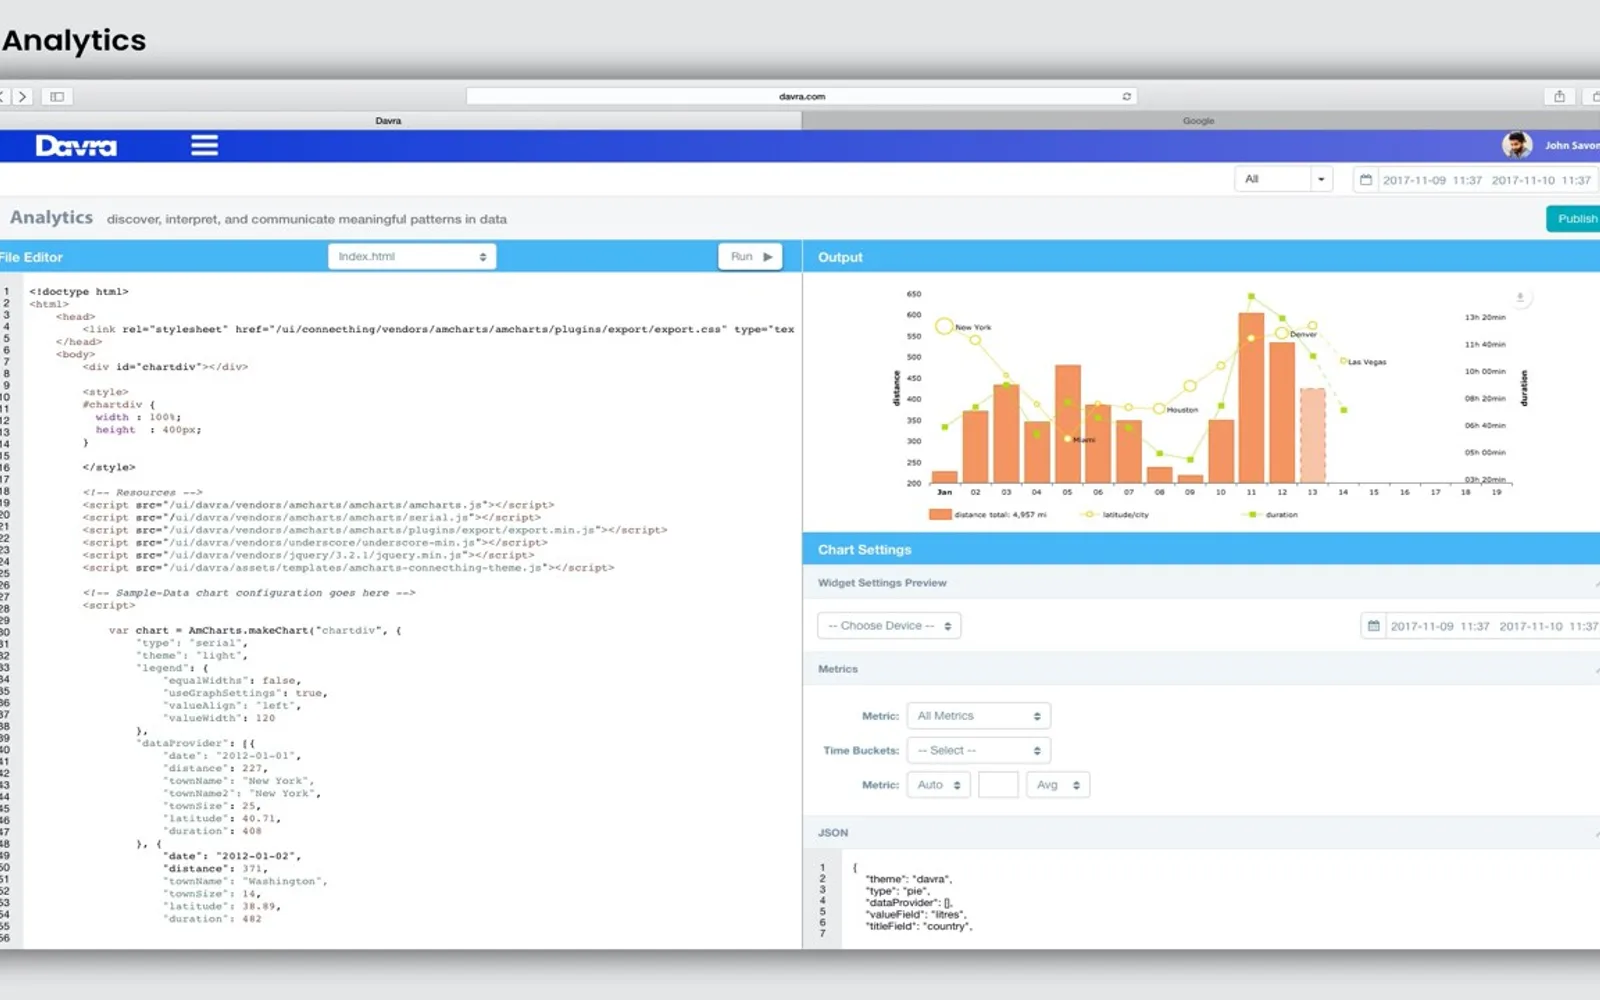The width and height of the screenshot is (1600, 1000).
Task: Click the Denver chart bullet
Action: click(1281, 333)
